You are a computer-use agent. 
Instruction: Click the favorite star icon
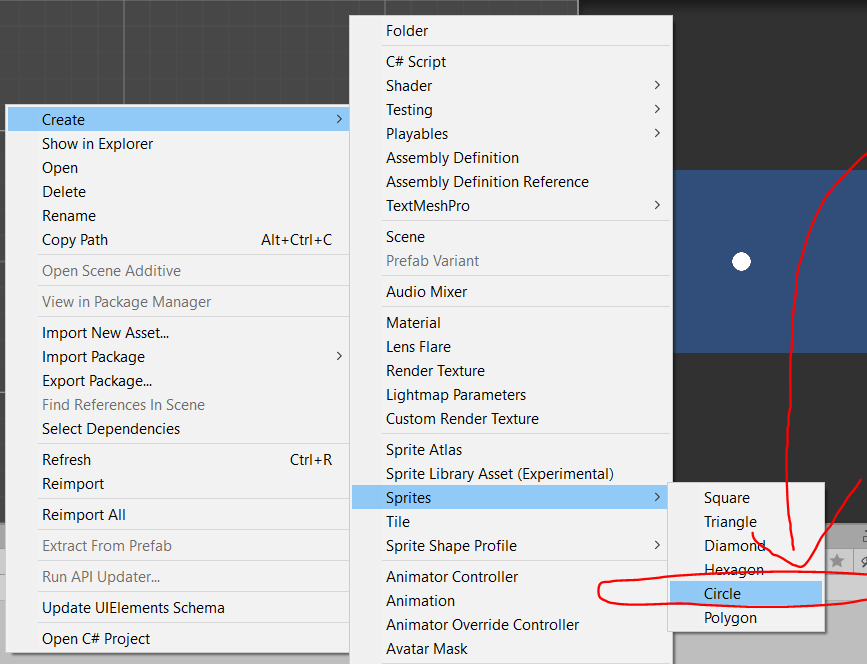tap(837, 561)
